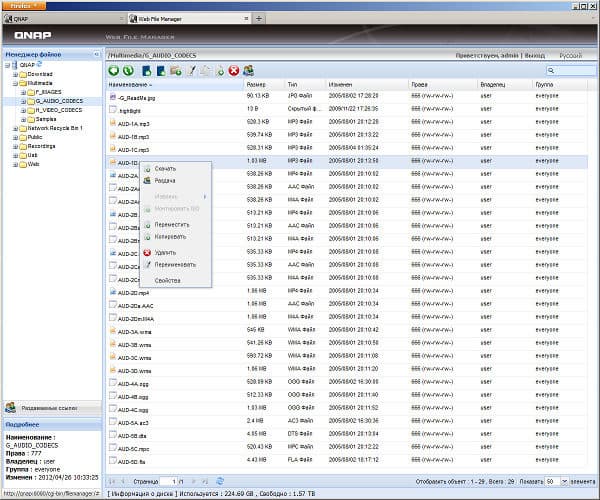Click the Выход logout link
The height and width of the screenshot is (500, 600).
tap(535, 55)
